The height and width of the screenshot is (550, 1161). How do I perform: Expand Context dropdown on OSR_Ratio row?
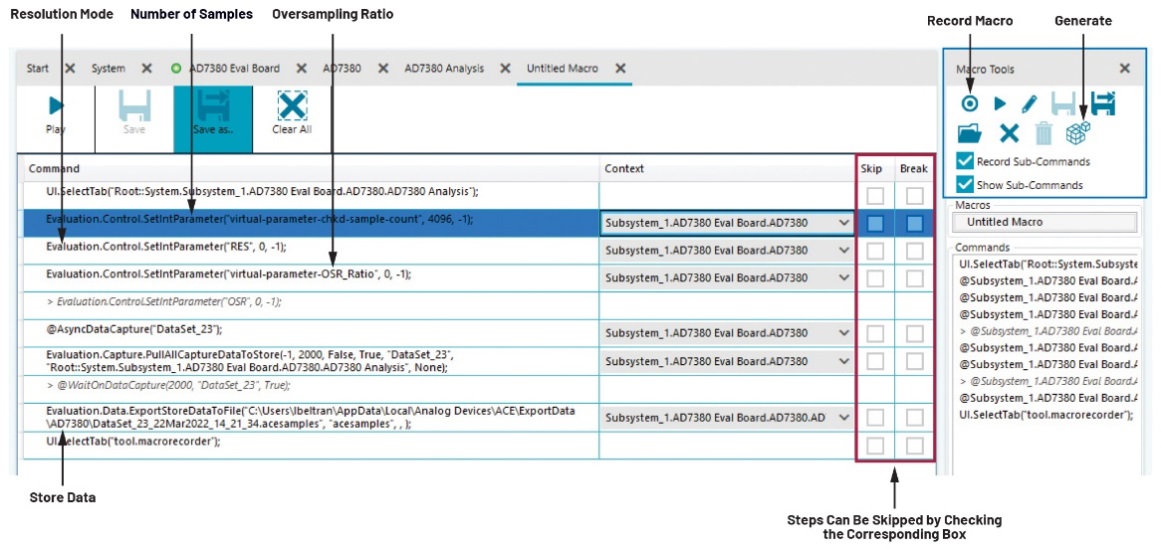click(843, 278)
